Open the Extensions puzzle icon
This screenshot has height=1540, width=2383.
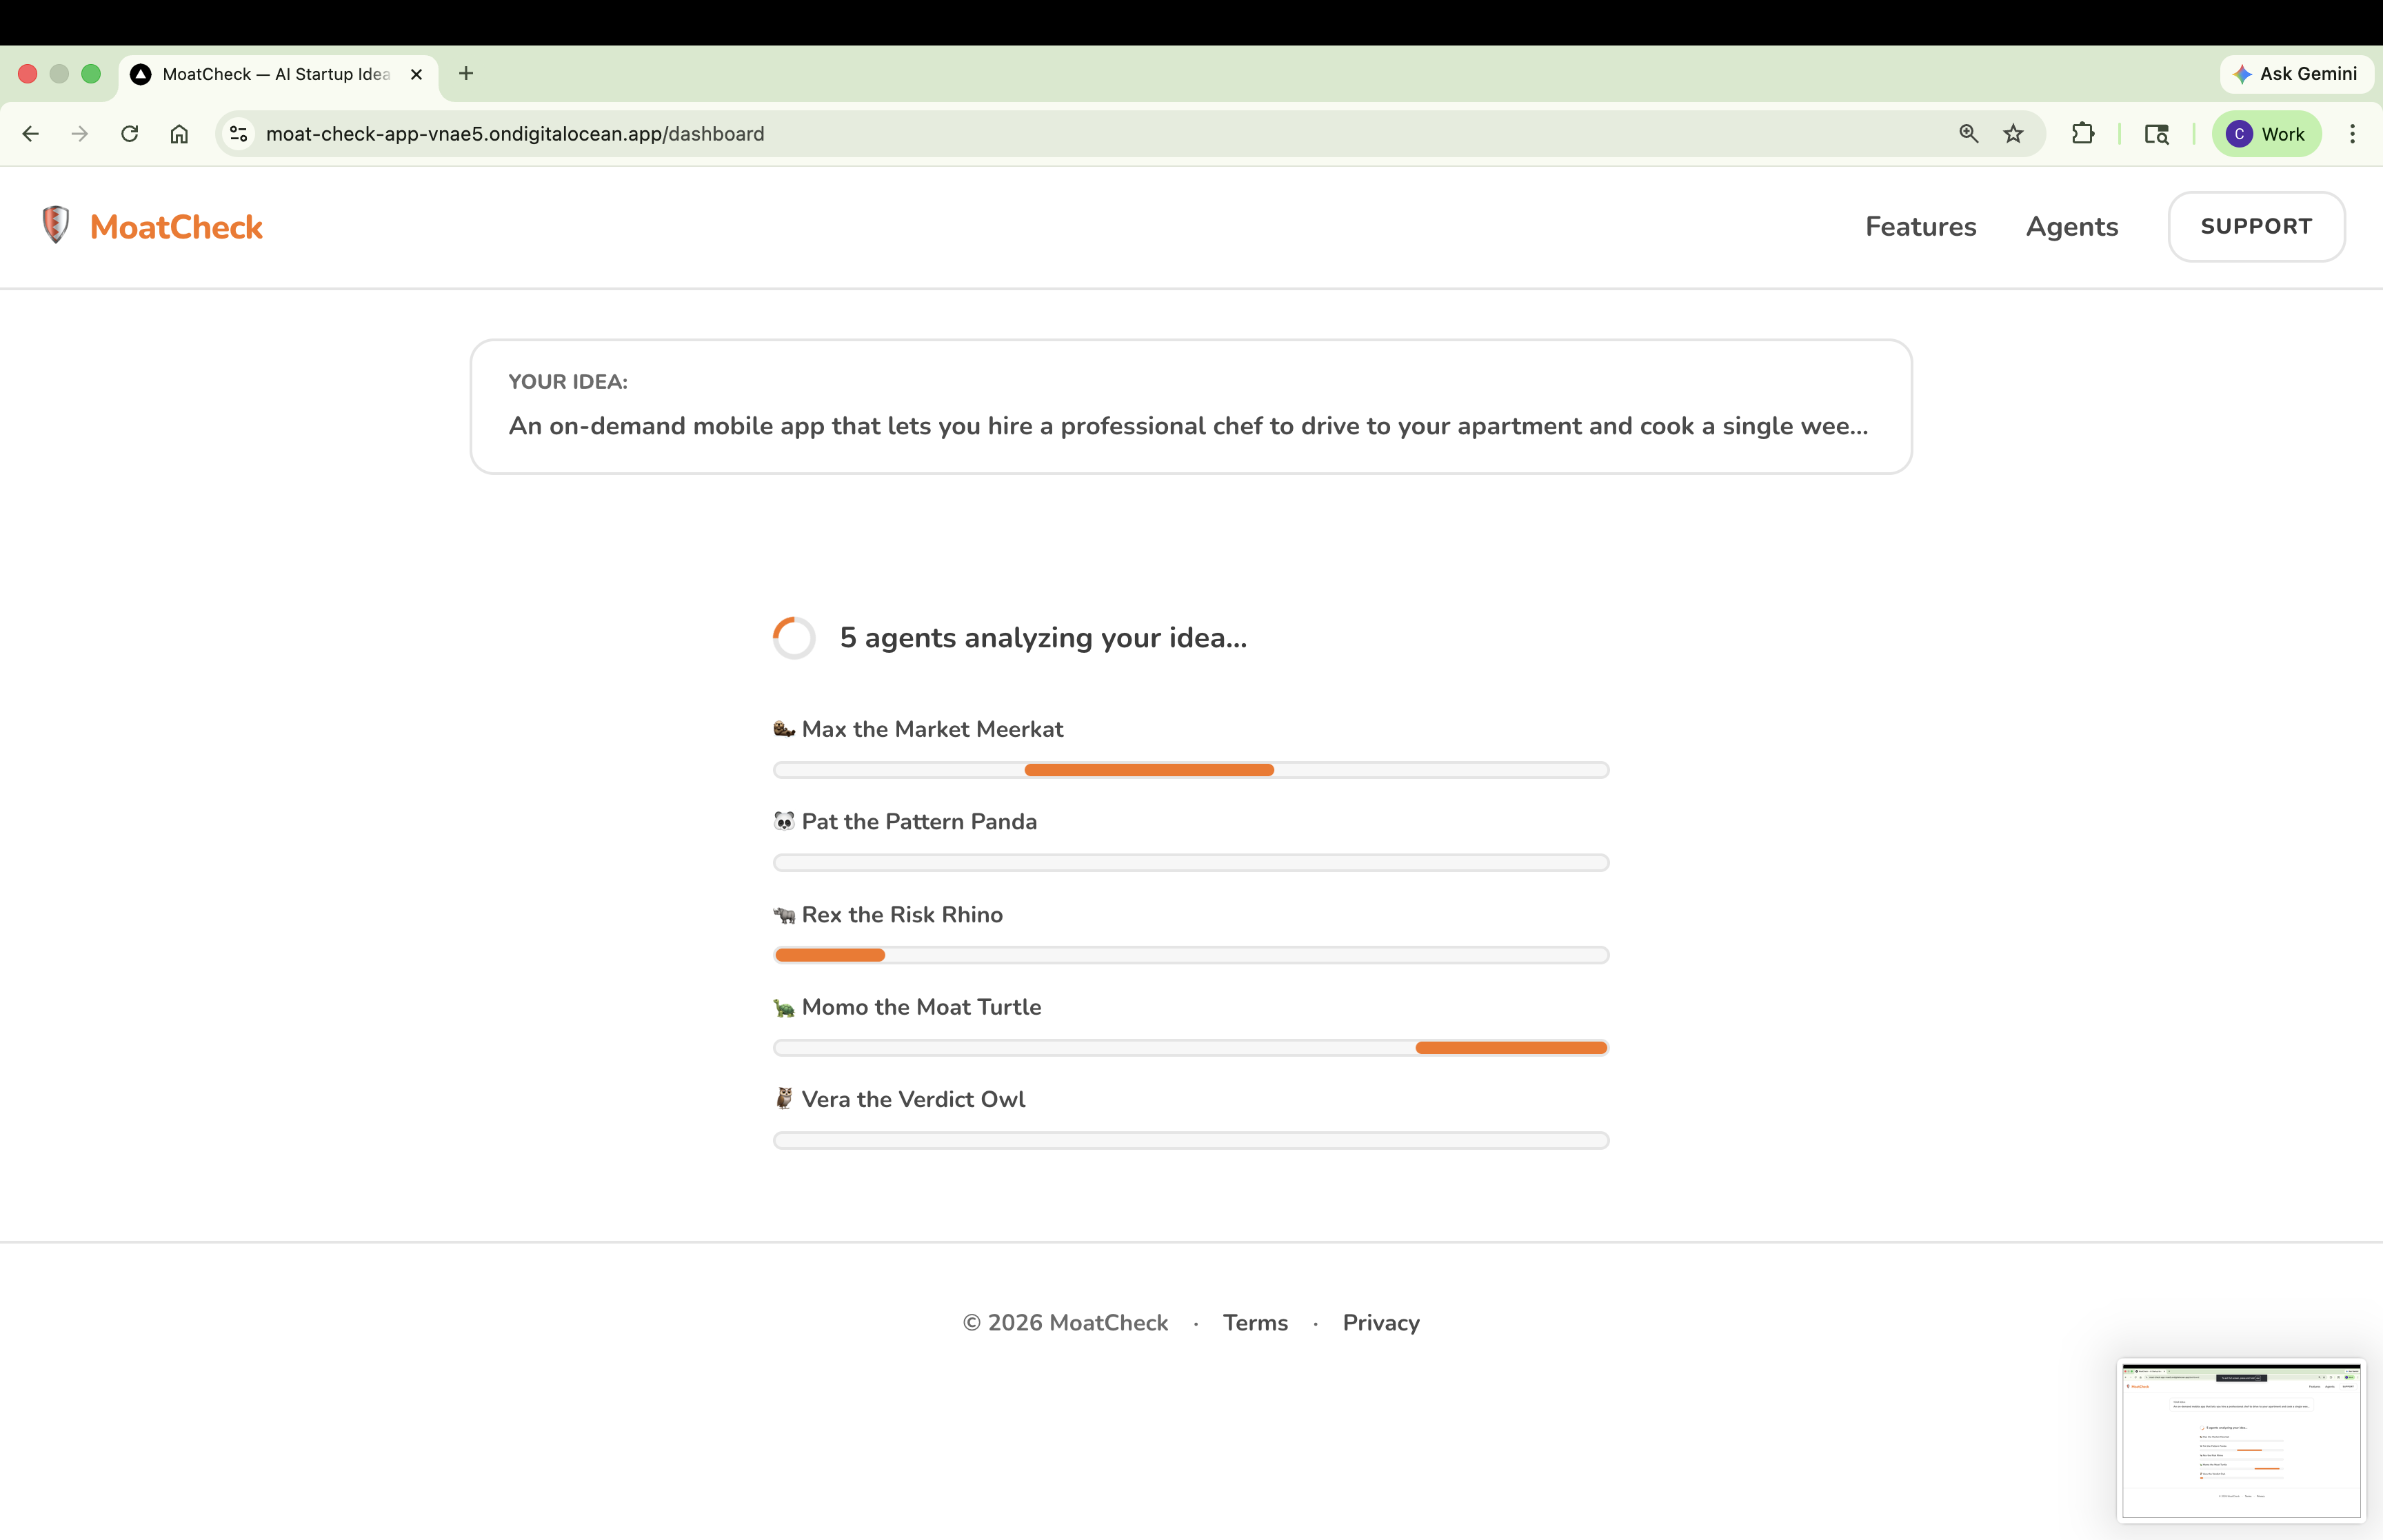[2083, 134]
